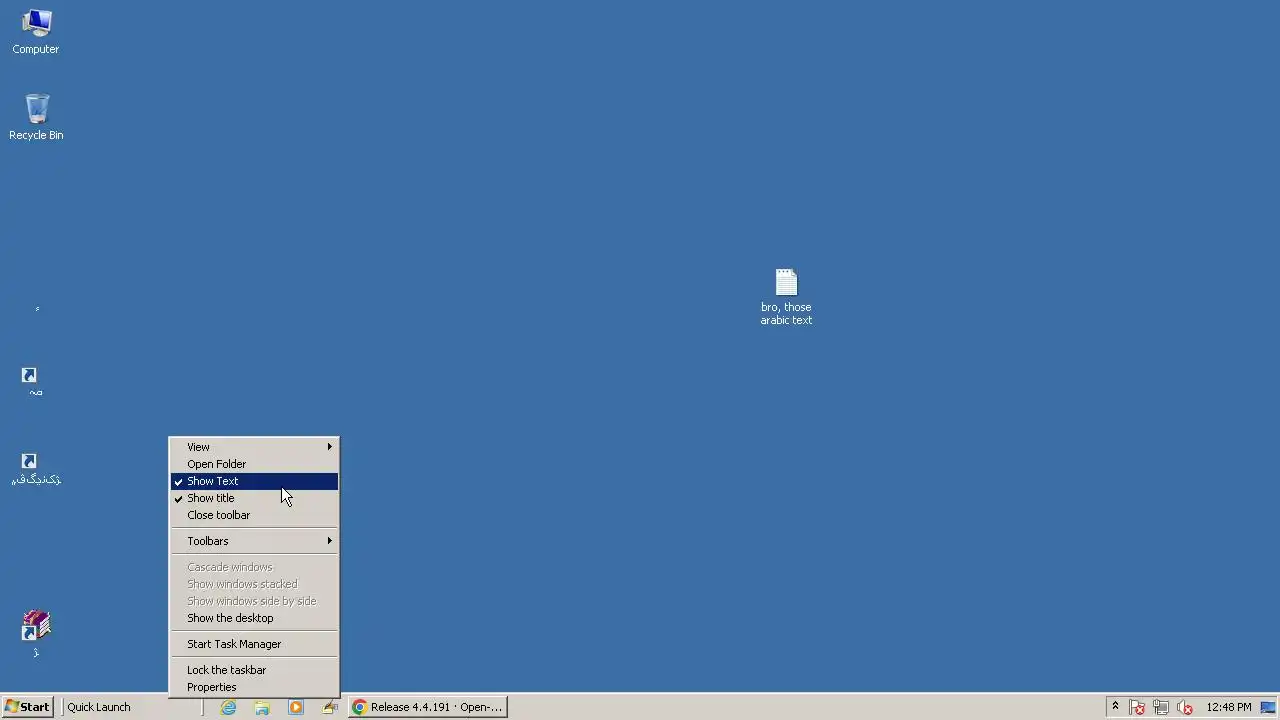This screenshot has height=720, width=1280.
Task: Click the pencil-and-paper Quick Launch icon
Action: tap(329, 707)
